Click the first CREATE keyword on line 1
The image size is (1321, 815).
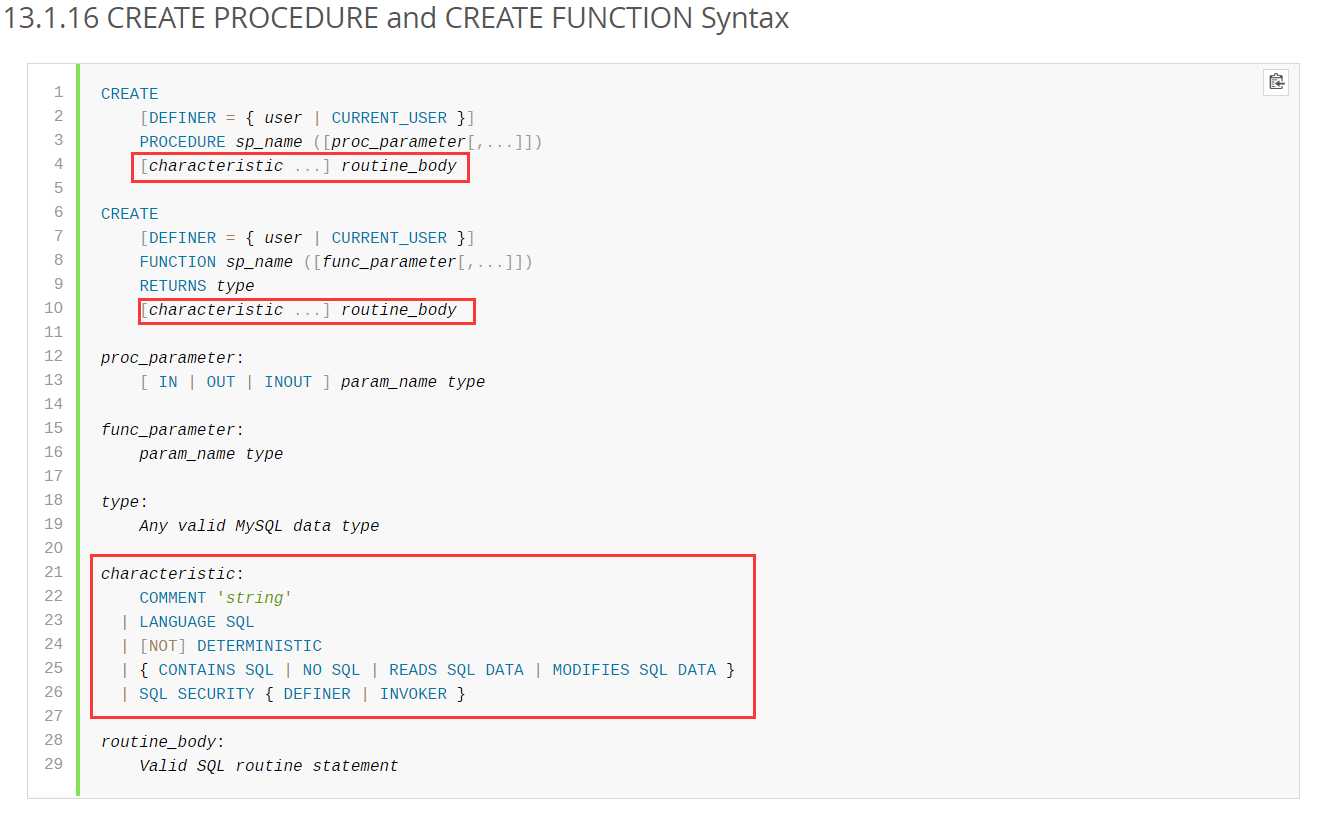(x=130, y=94)
